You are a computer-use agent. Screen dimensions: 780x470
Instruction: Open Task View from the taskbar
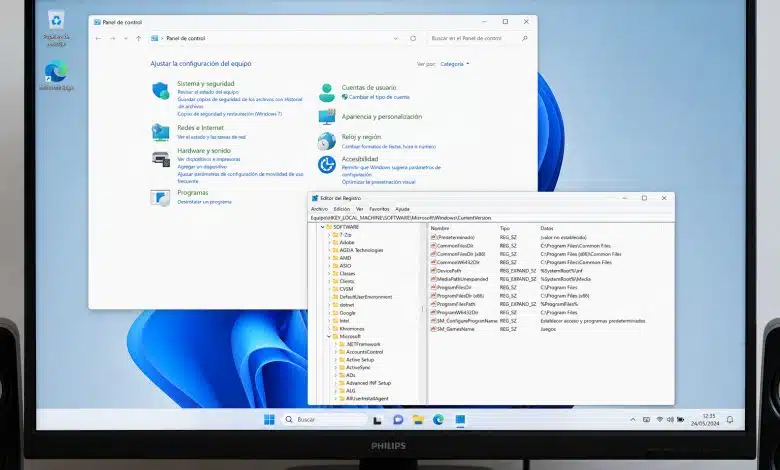point(378,420)
